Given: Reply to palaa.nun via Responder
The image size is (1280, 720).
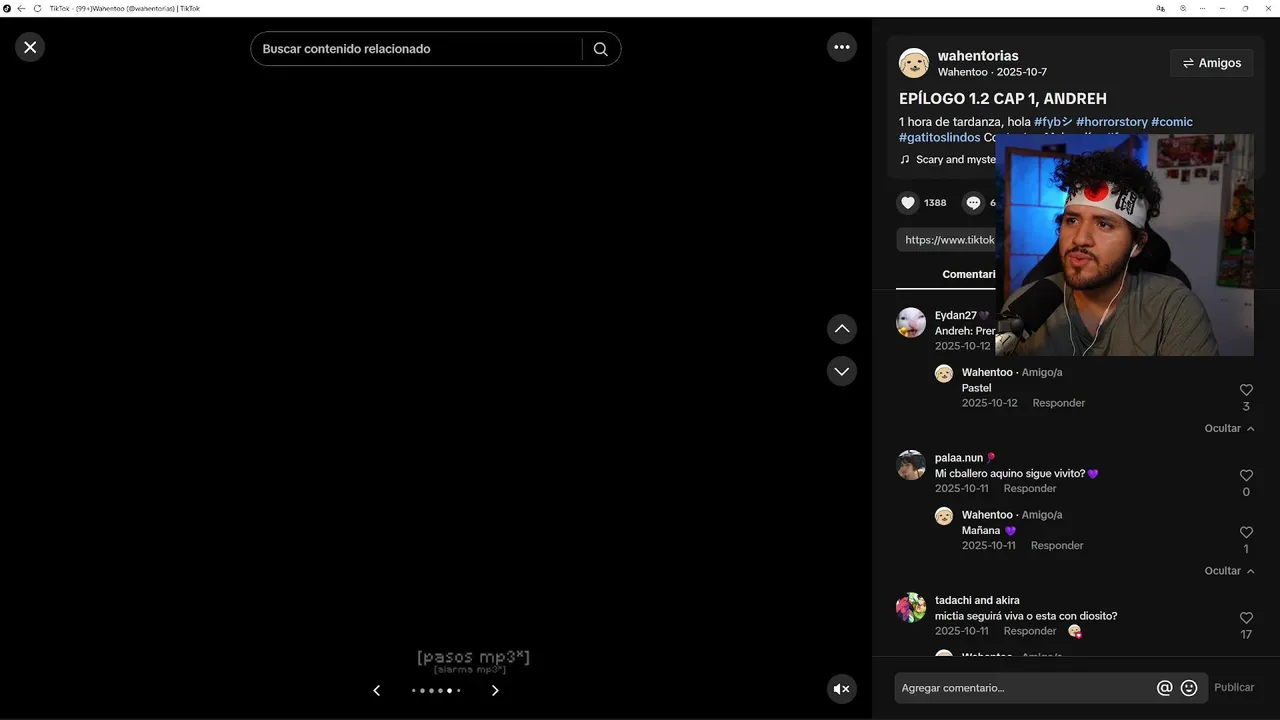Looking at the screenshot, I should tap(1030, 489).
